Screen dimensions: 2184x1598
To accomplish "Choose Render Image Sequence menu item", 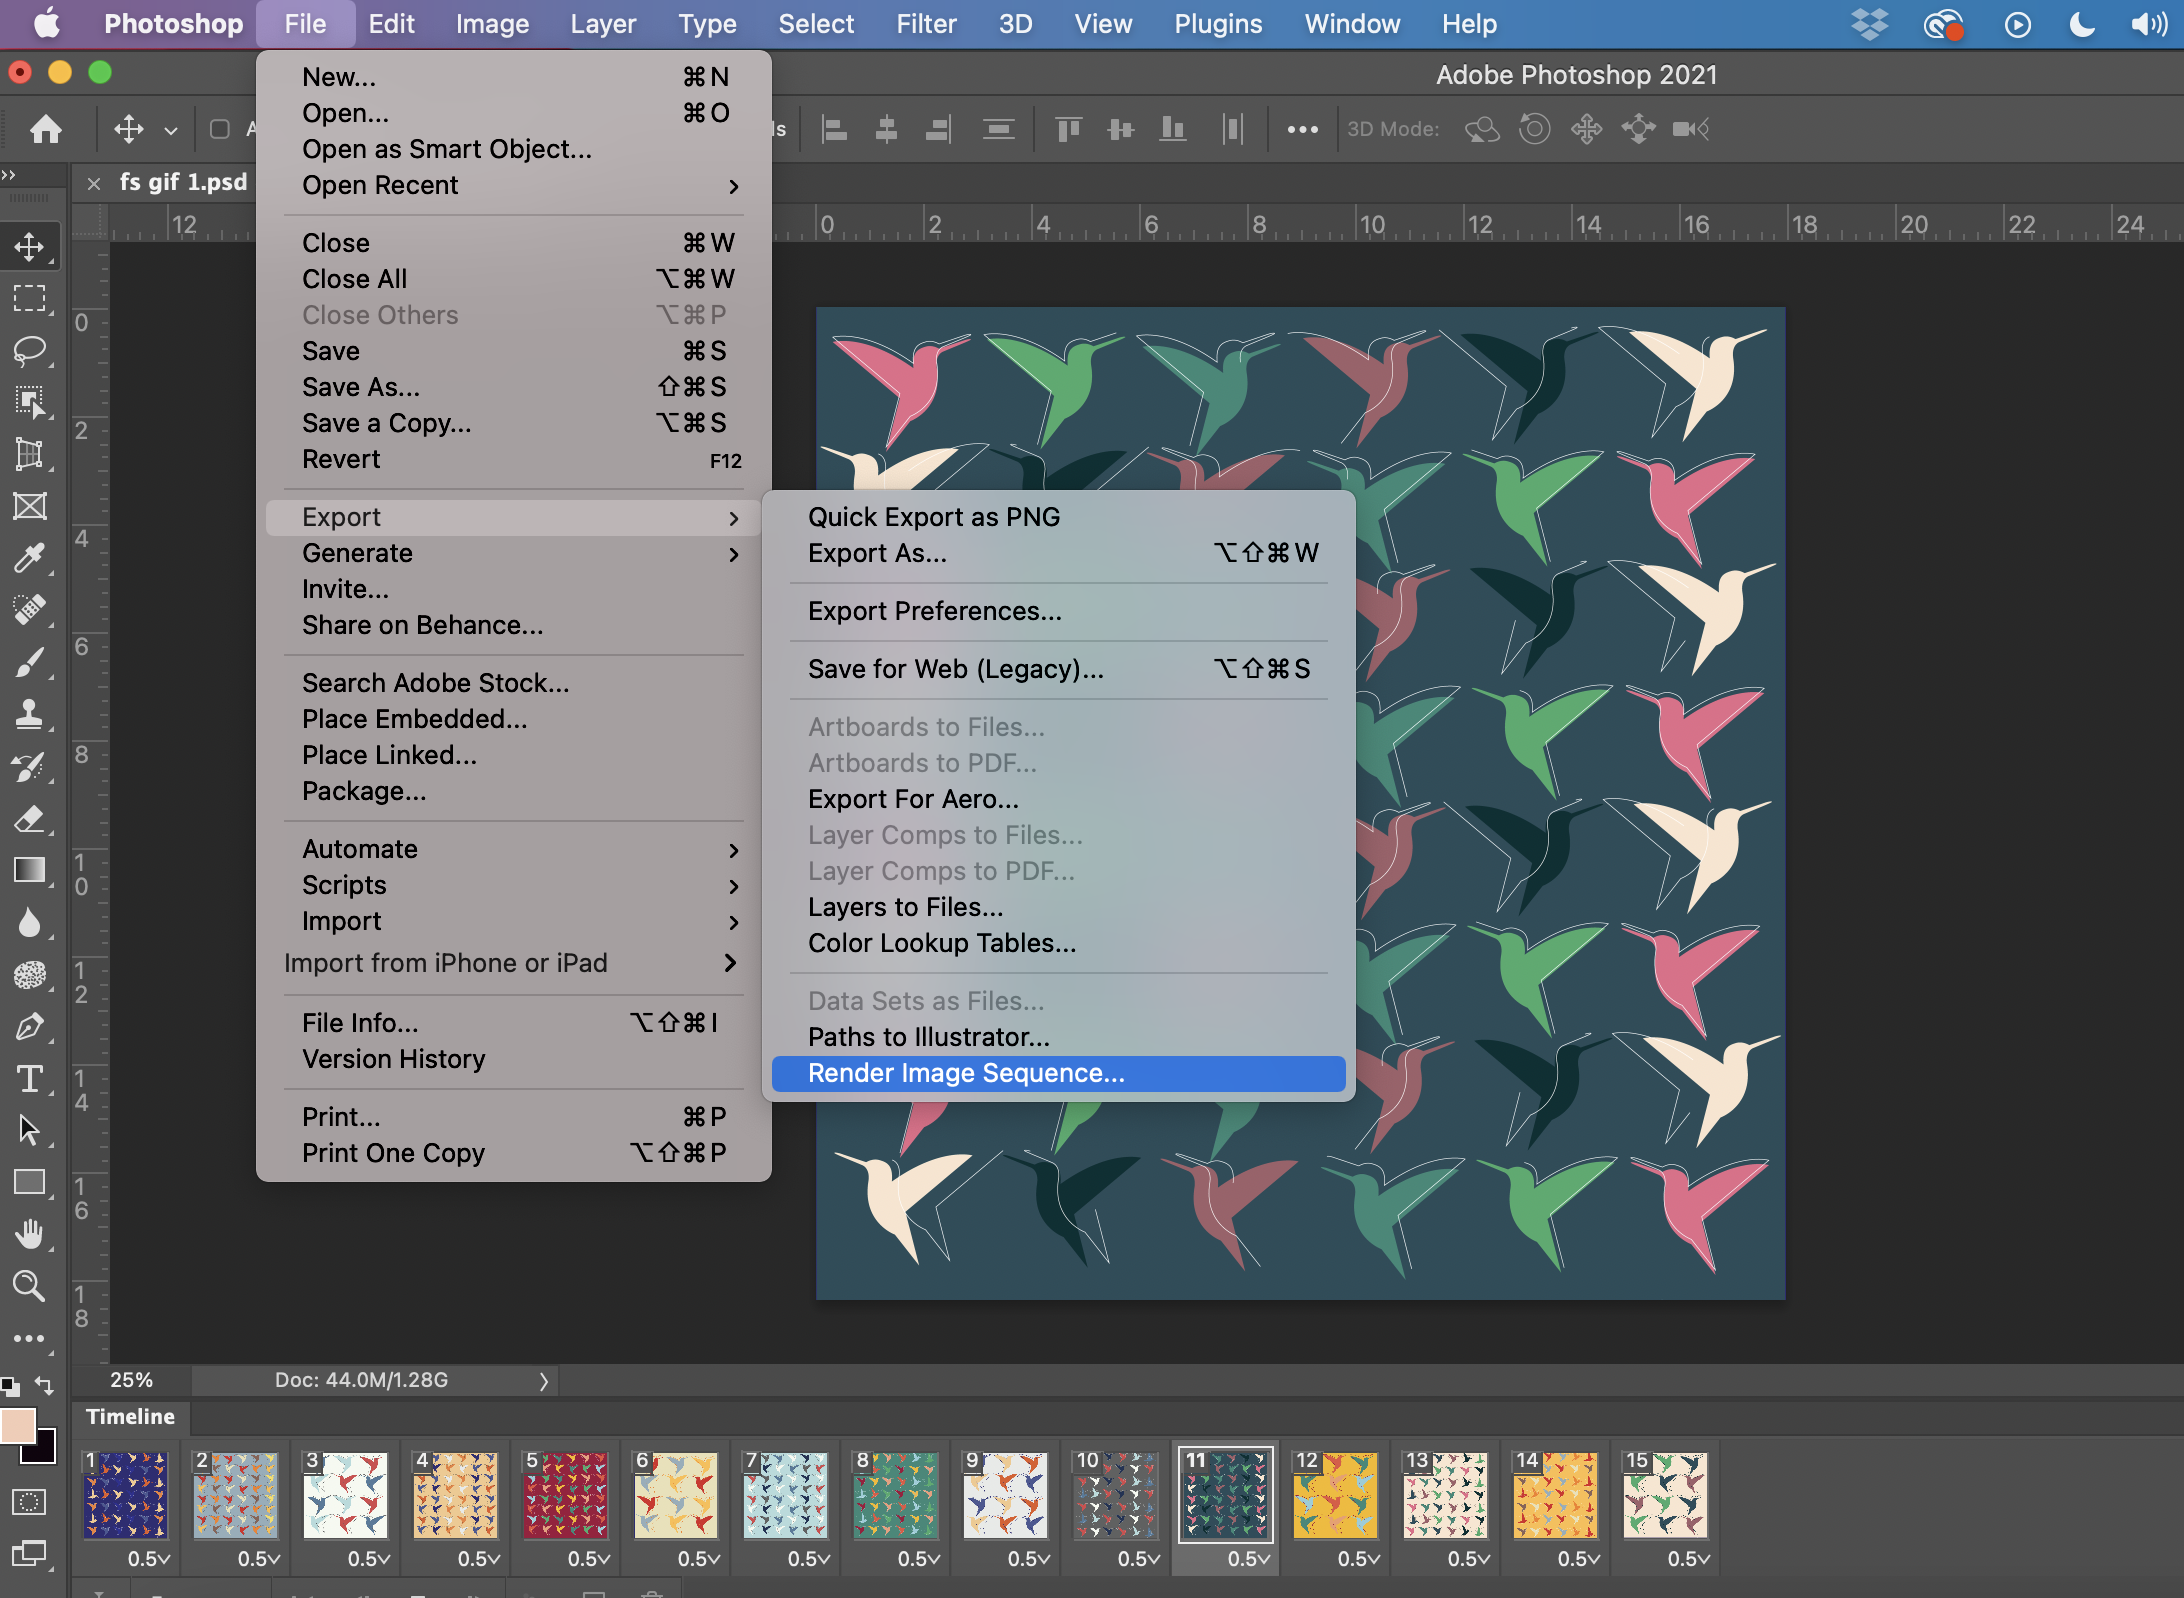I will (966, 1073).
